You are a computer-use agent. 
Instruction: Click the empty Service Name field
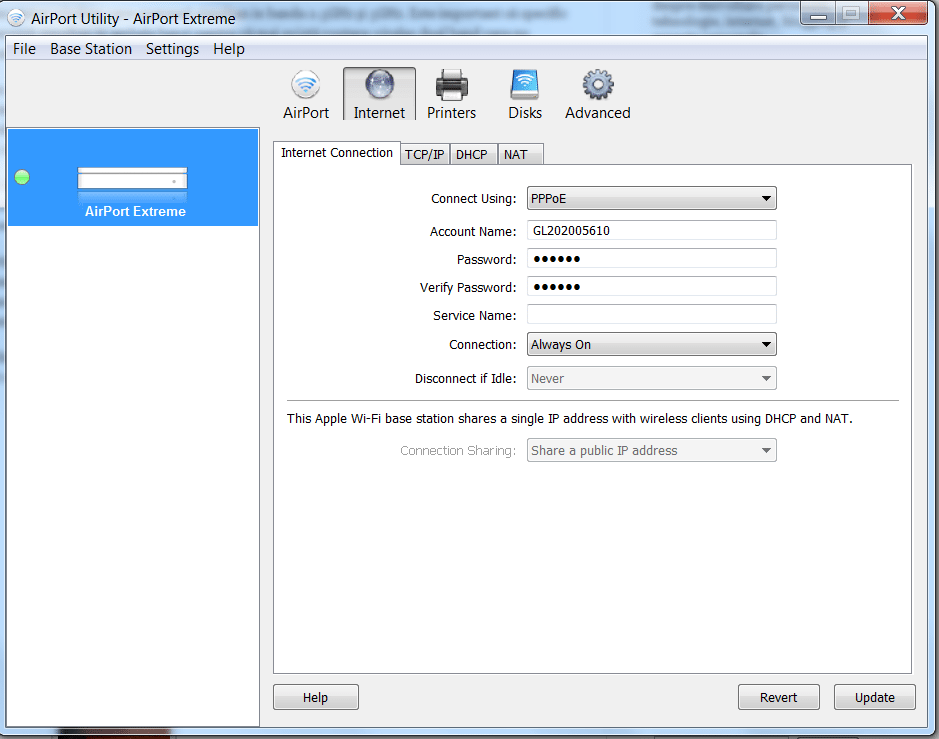click(x=651, y=315)
